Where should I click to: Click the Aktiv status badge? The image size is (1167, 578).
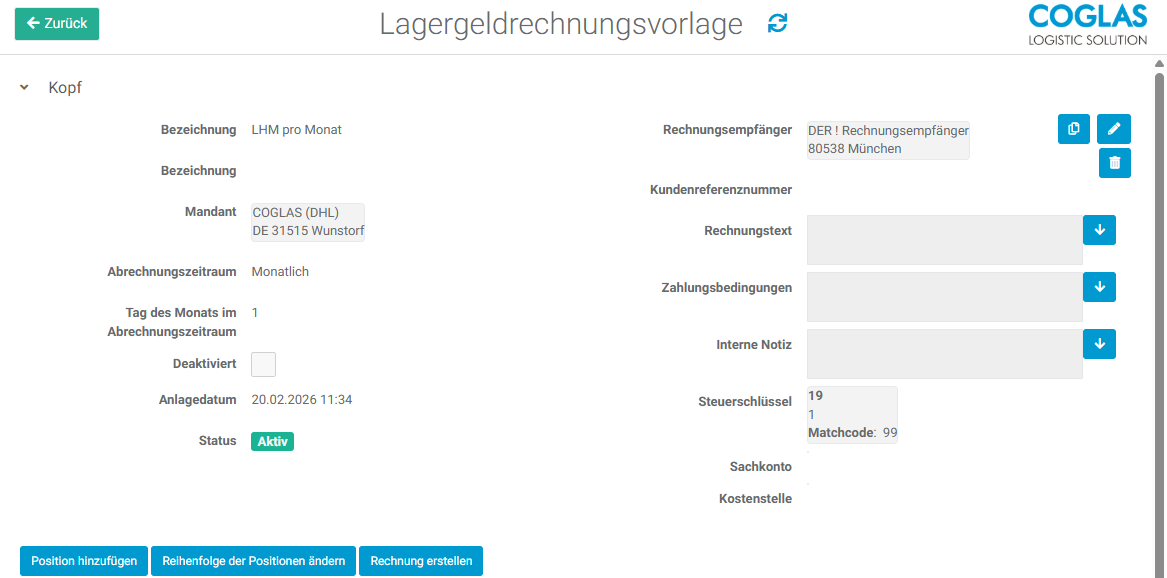(x=272, y=440)
